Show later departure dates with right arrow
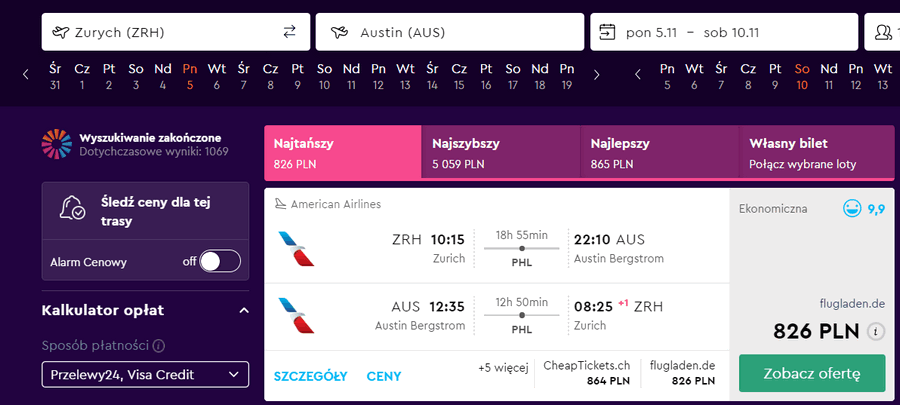 (596, 75)
